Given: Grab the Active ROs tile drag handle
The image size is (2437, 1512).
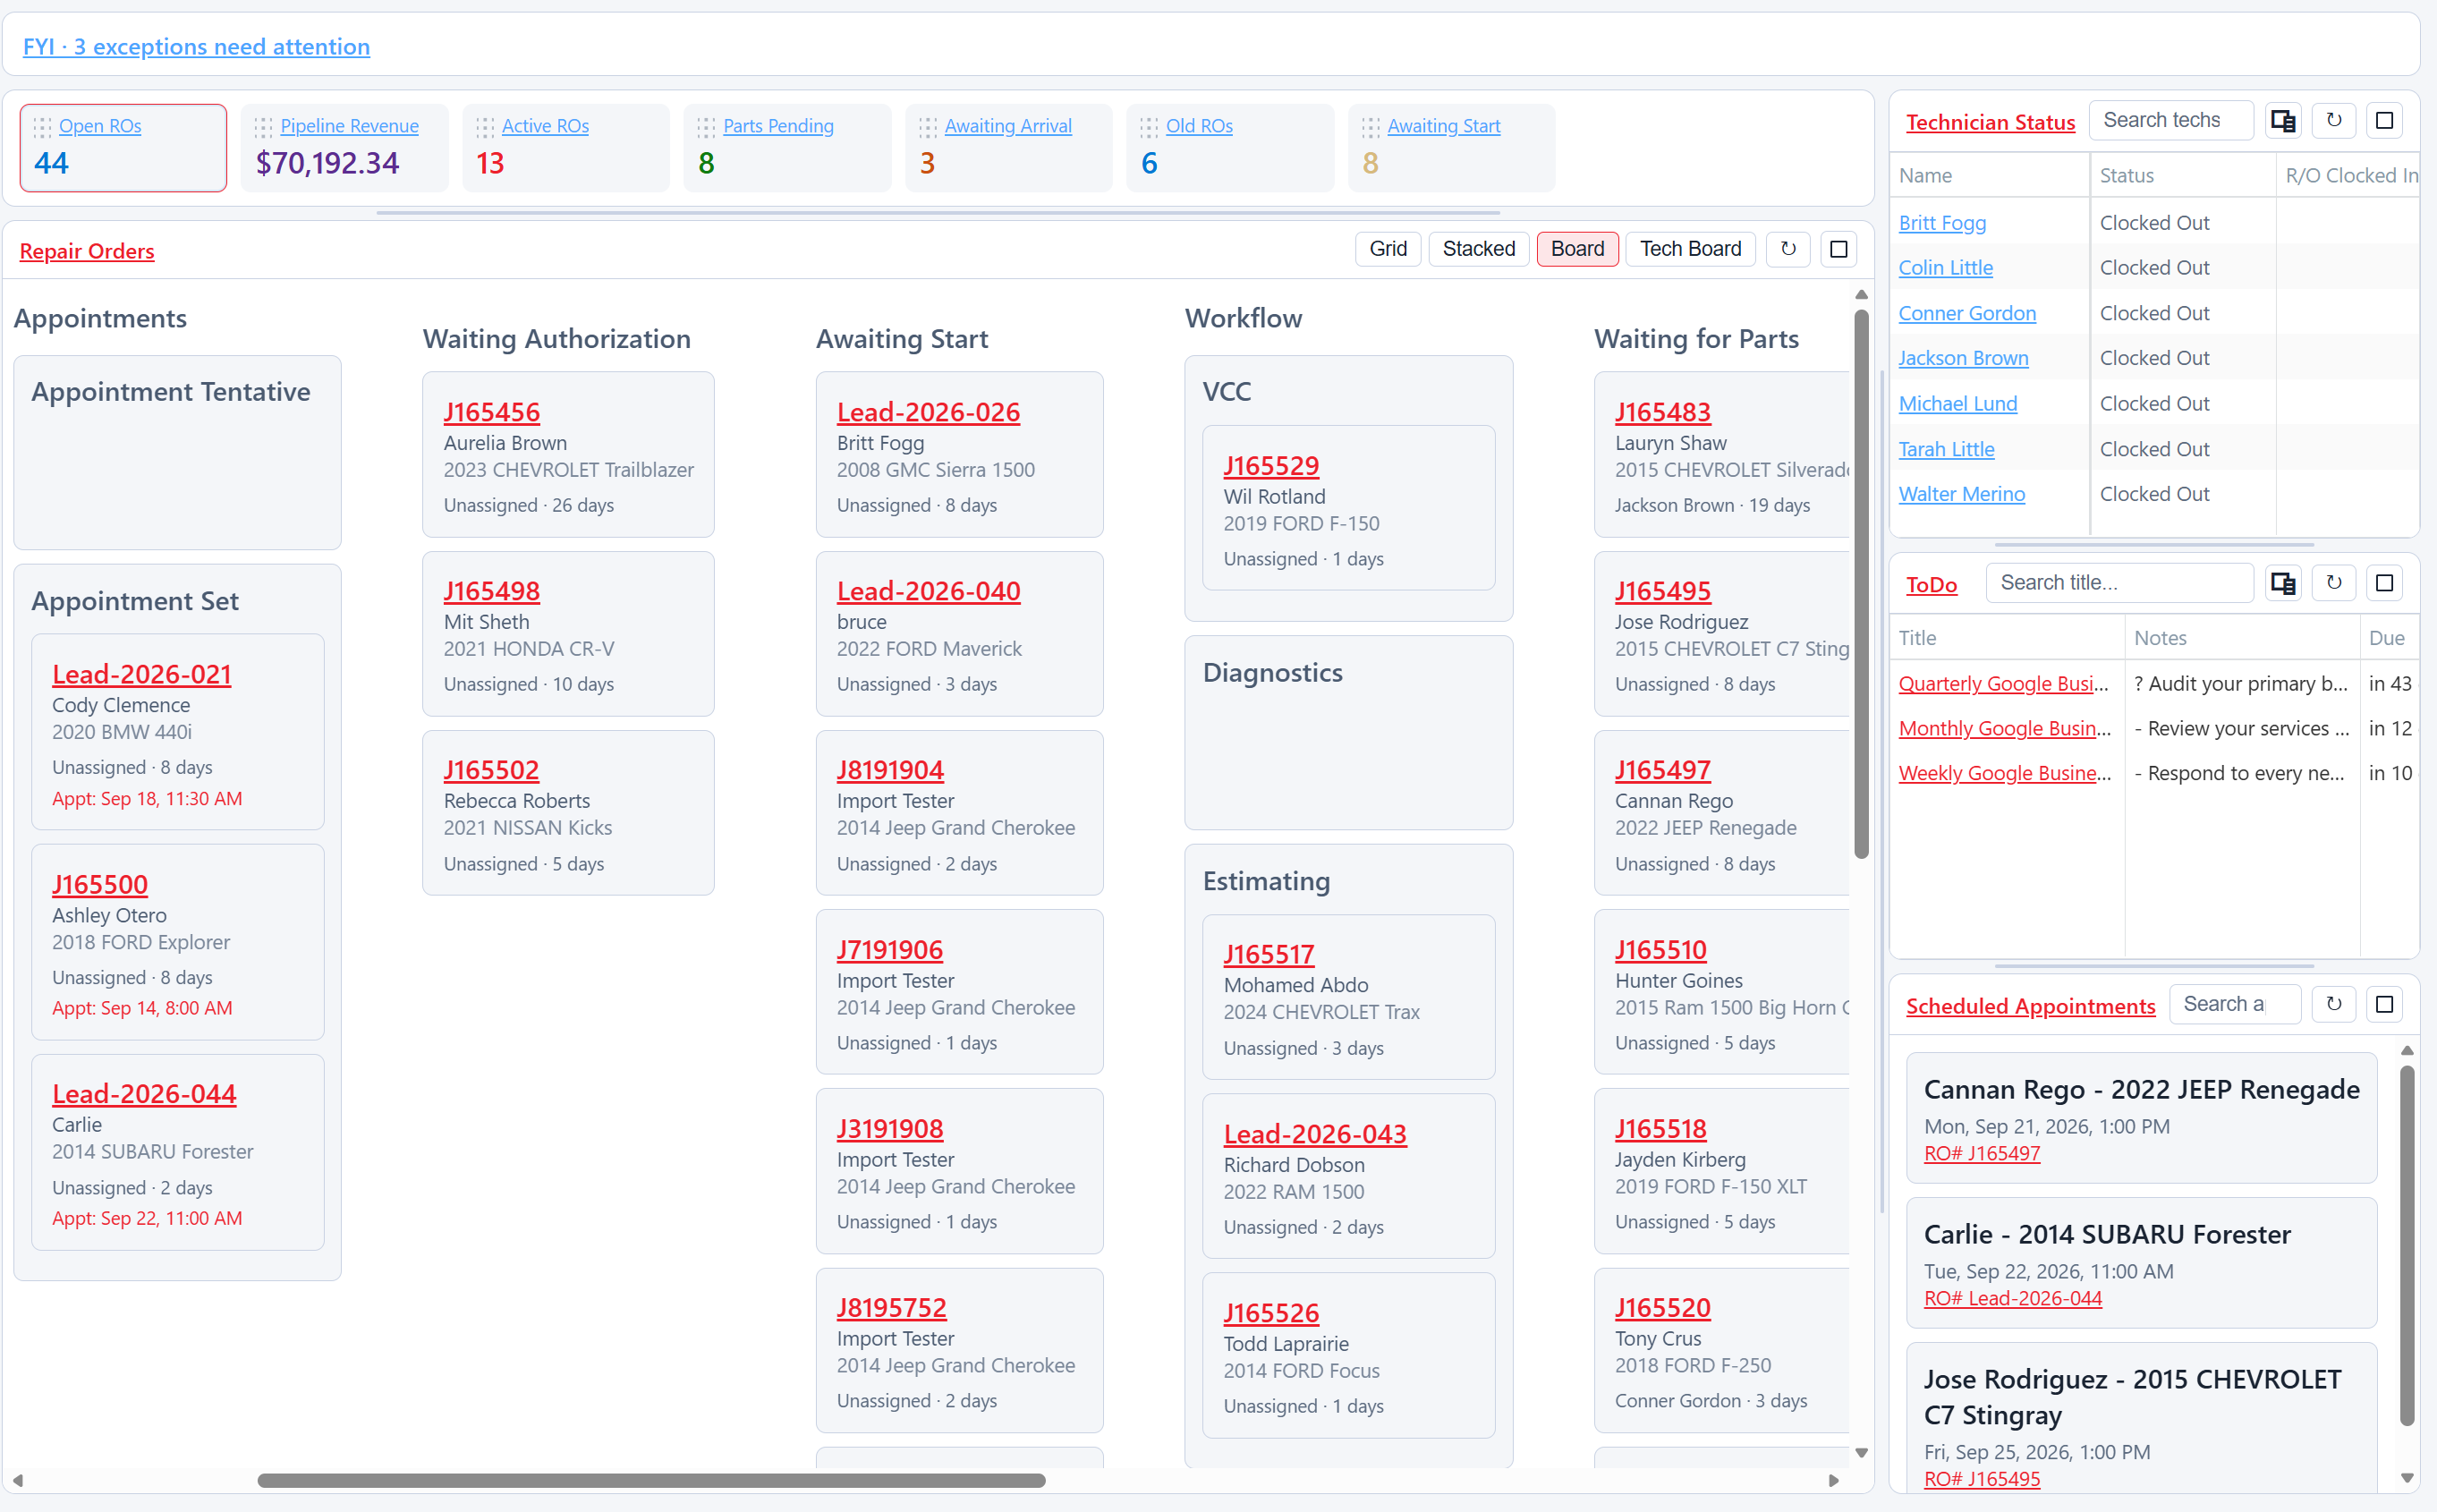Looking at the screenshot, I should point(485,127).
